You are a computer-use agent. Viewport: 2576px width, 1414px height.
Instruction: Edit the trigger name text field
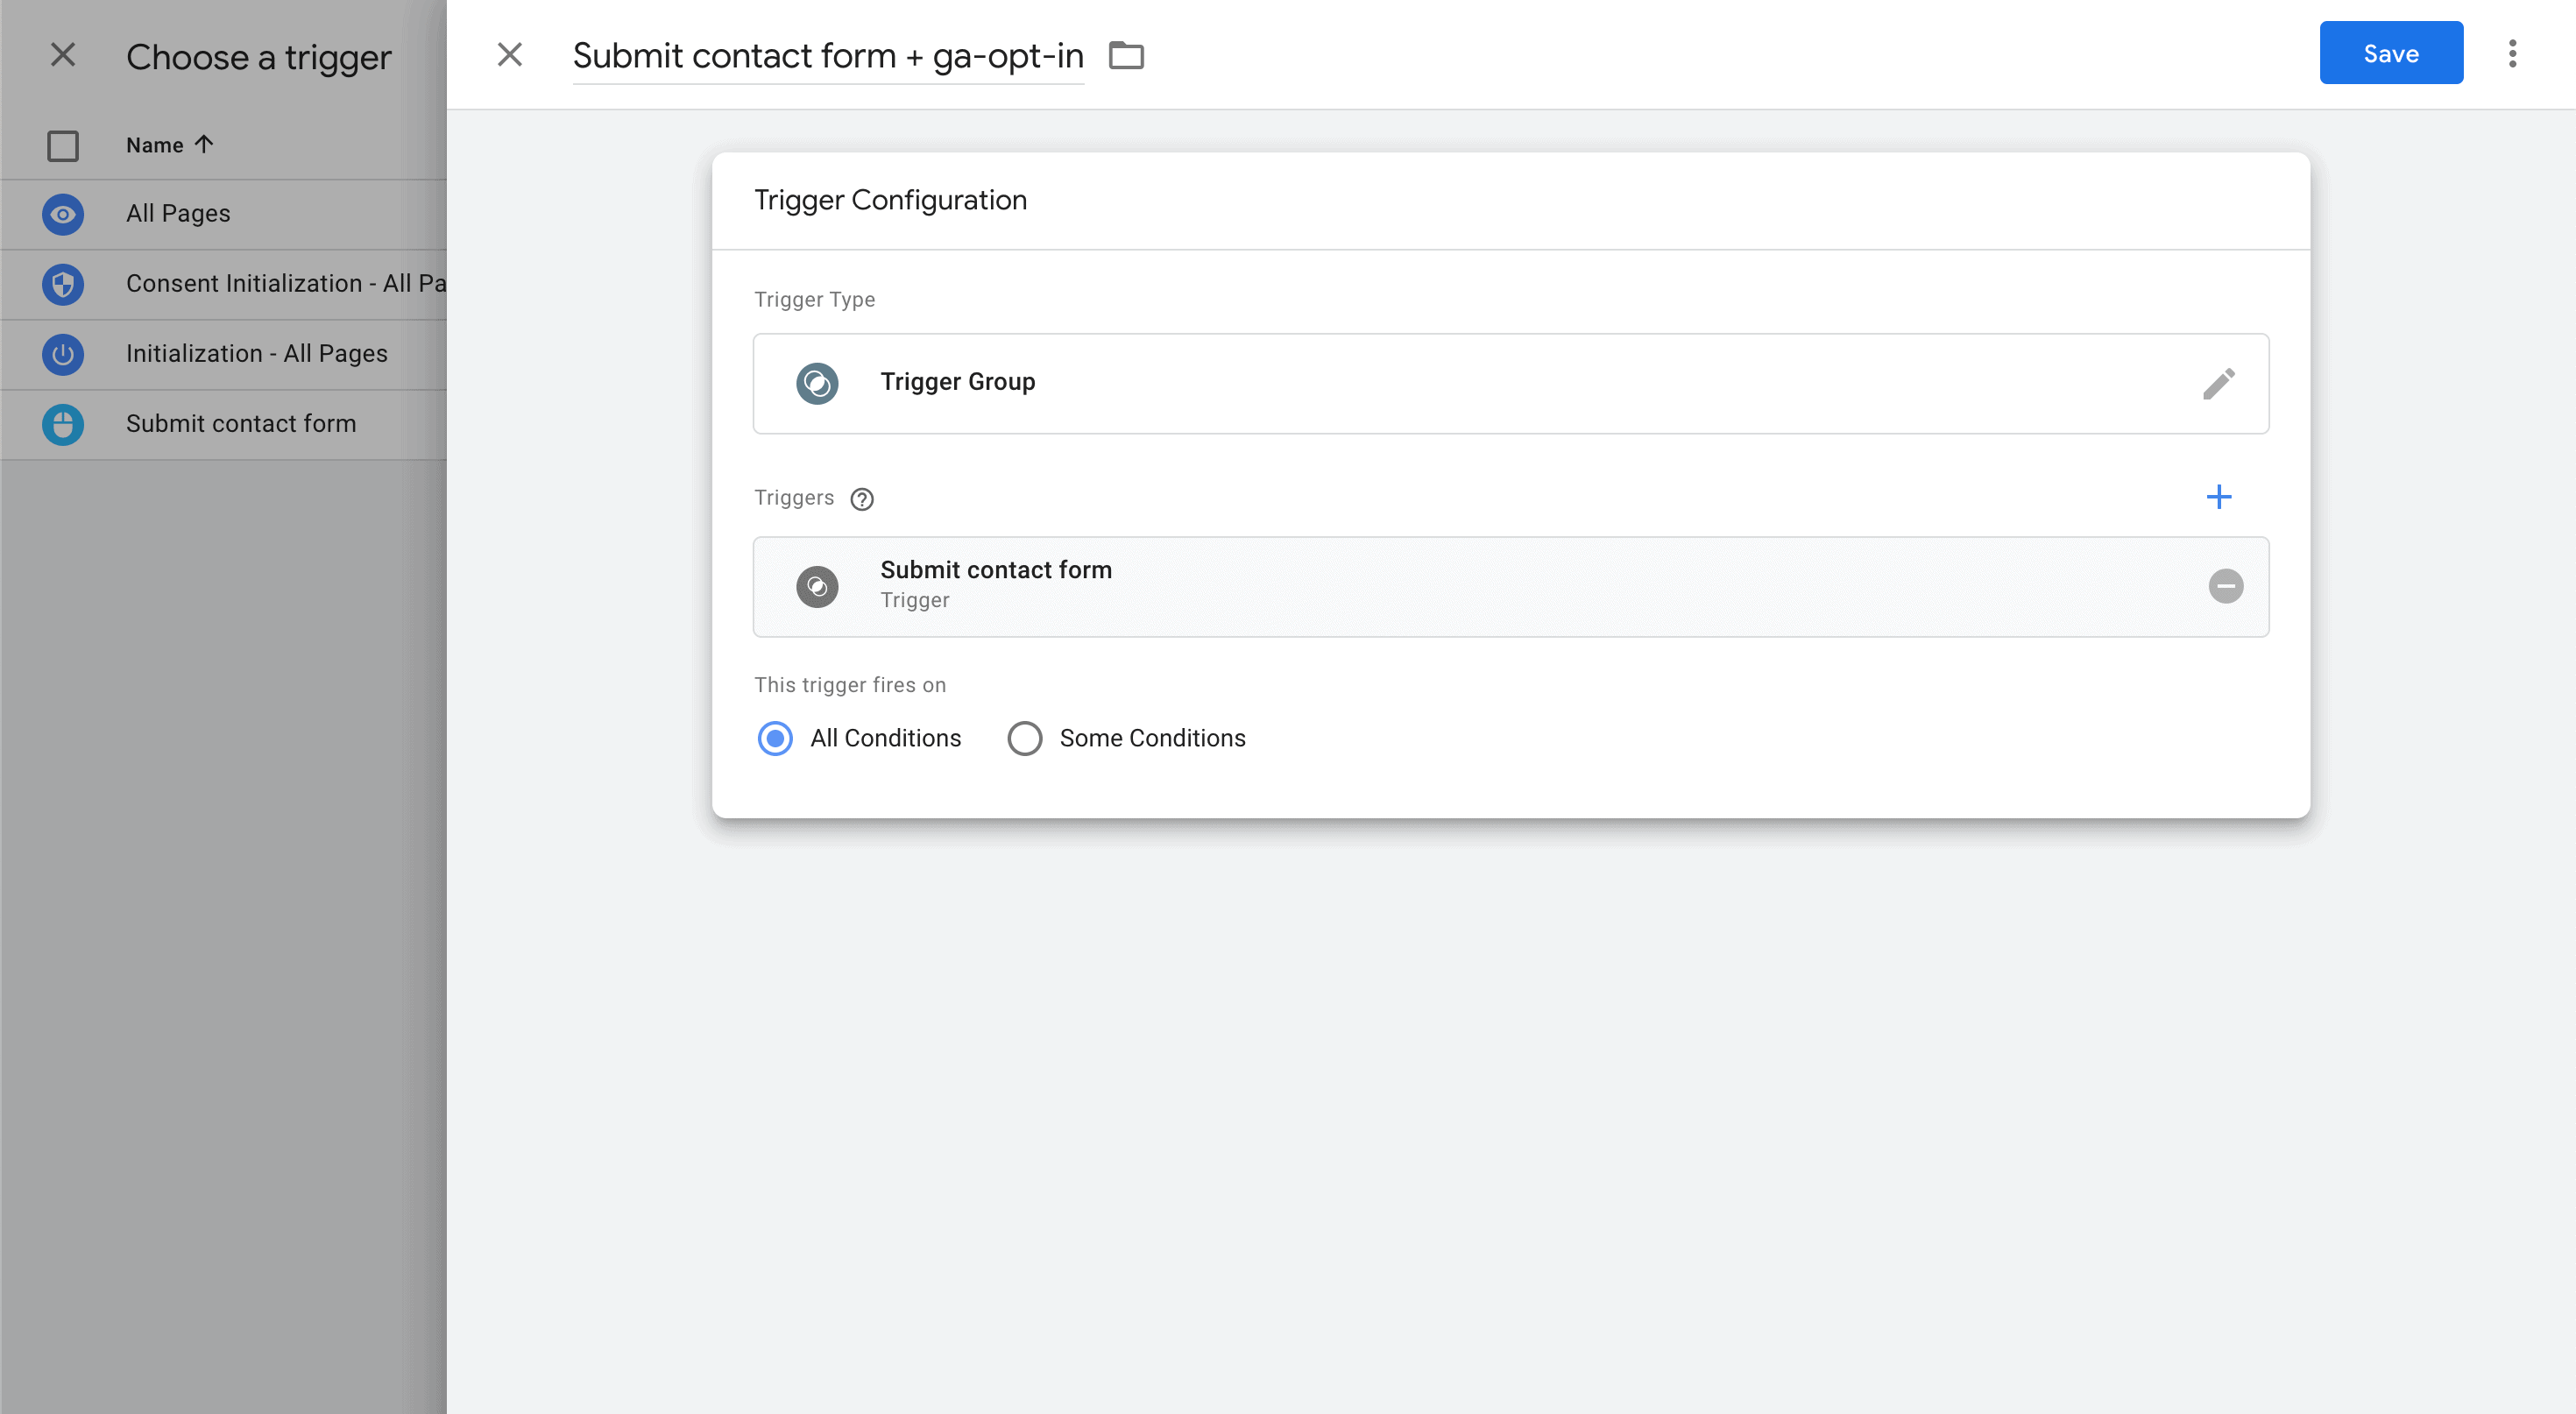pyautogui.click(x=827, y=56)
